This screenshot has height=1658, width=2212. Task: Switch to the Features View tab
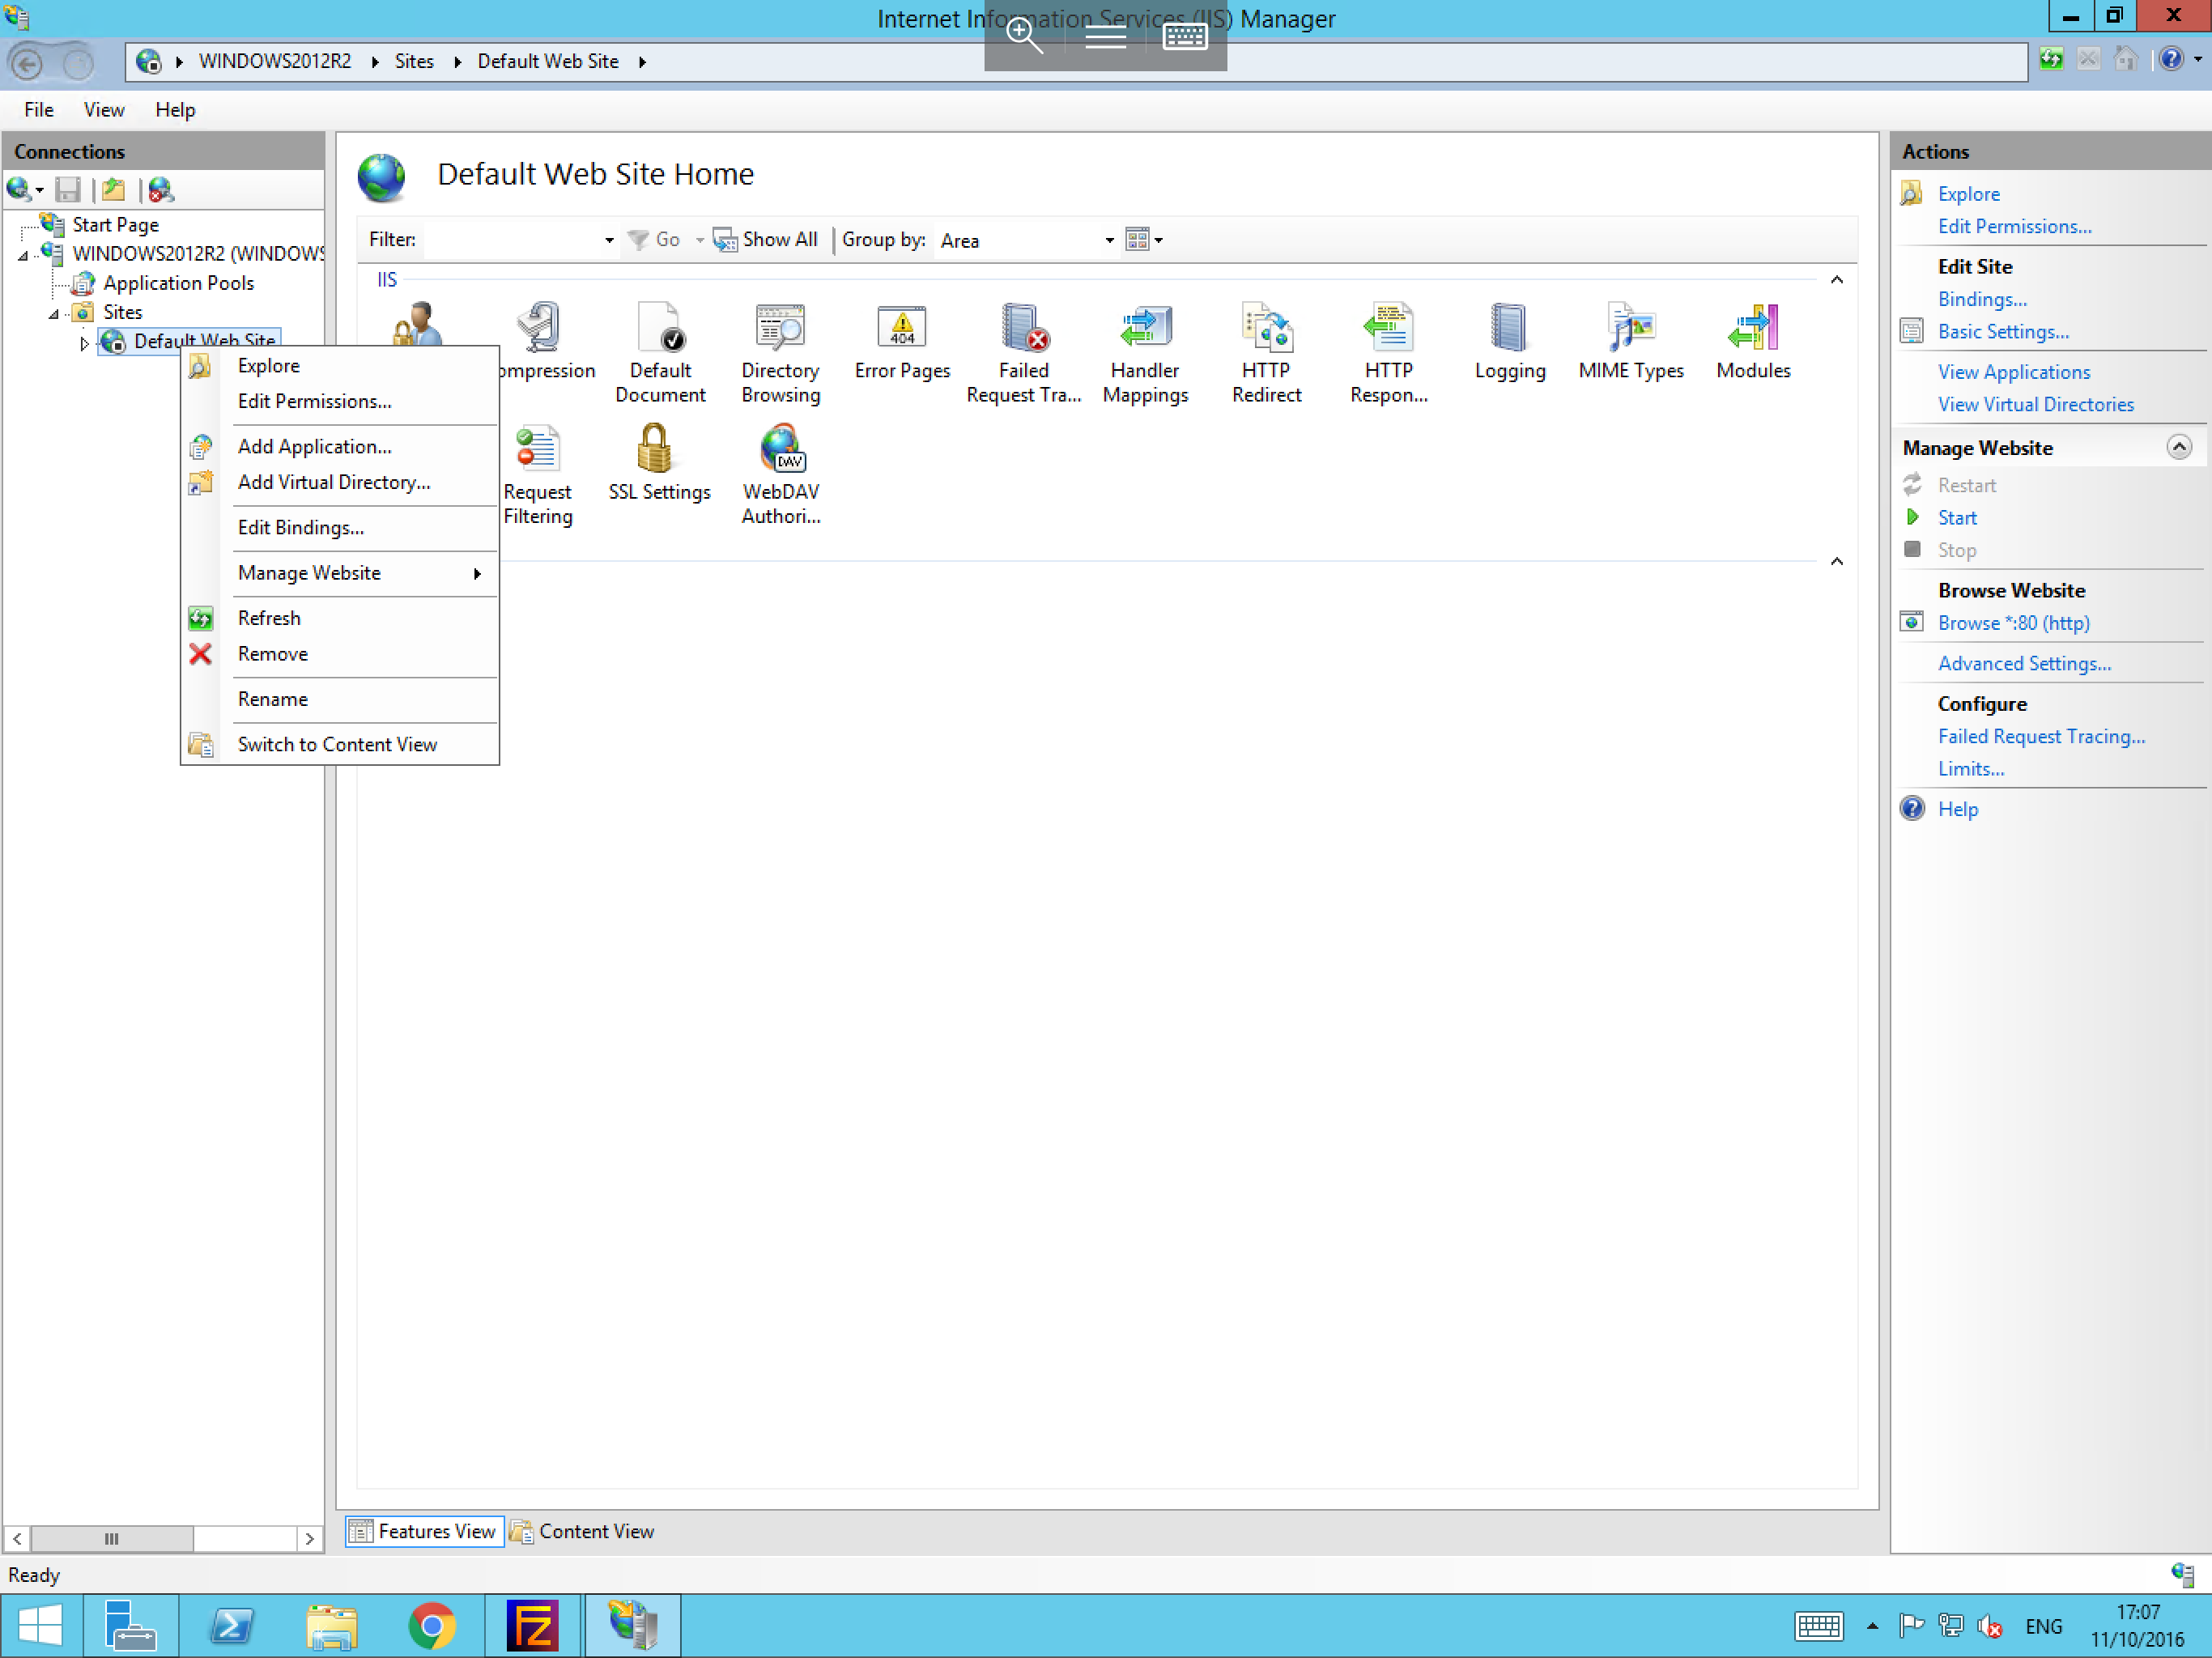pos(424,1531)
